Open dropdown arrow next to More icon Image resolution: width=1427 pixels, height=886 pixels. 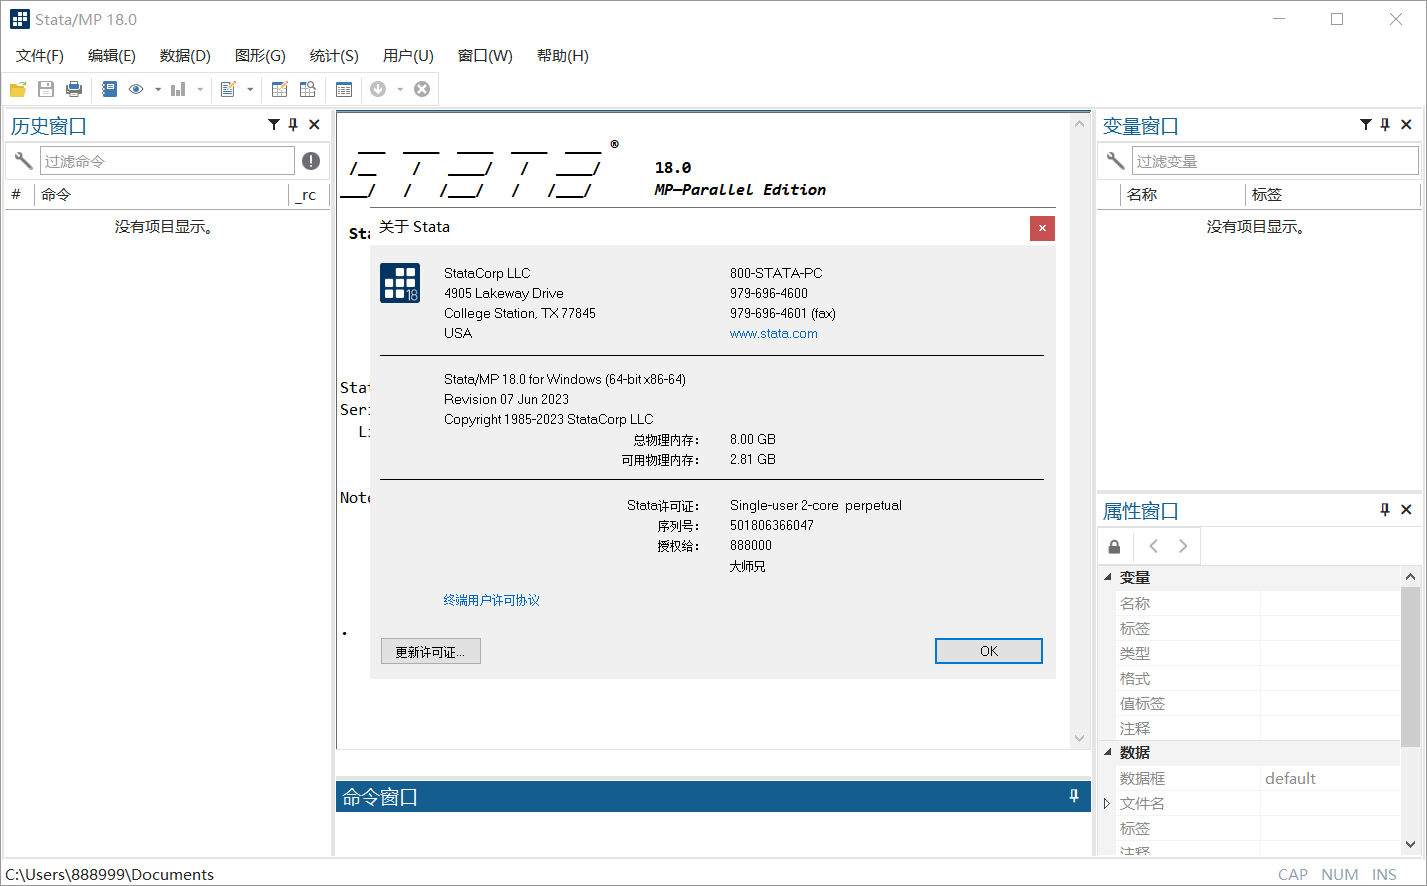[x=400, y=89]
